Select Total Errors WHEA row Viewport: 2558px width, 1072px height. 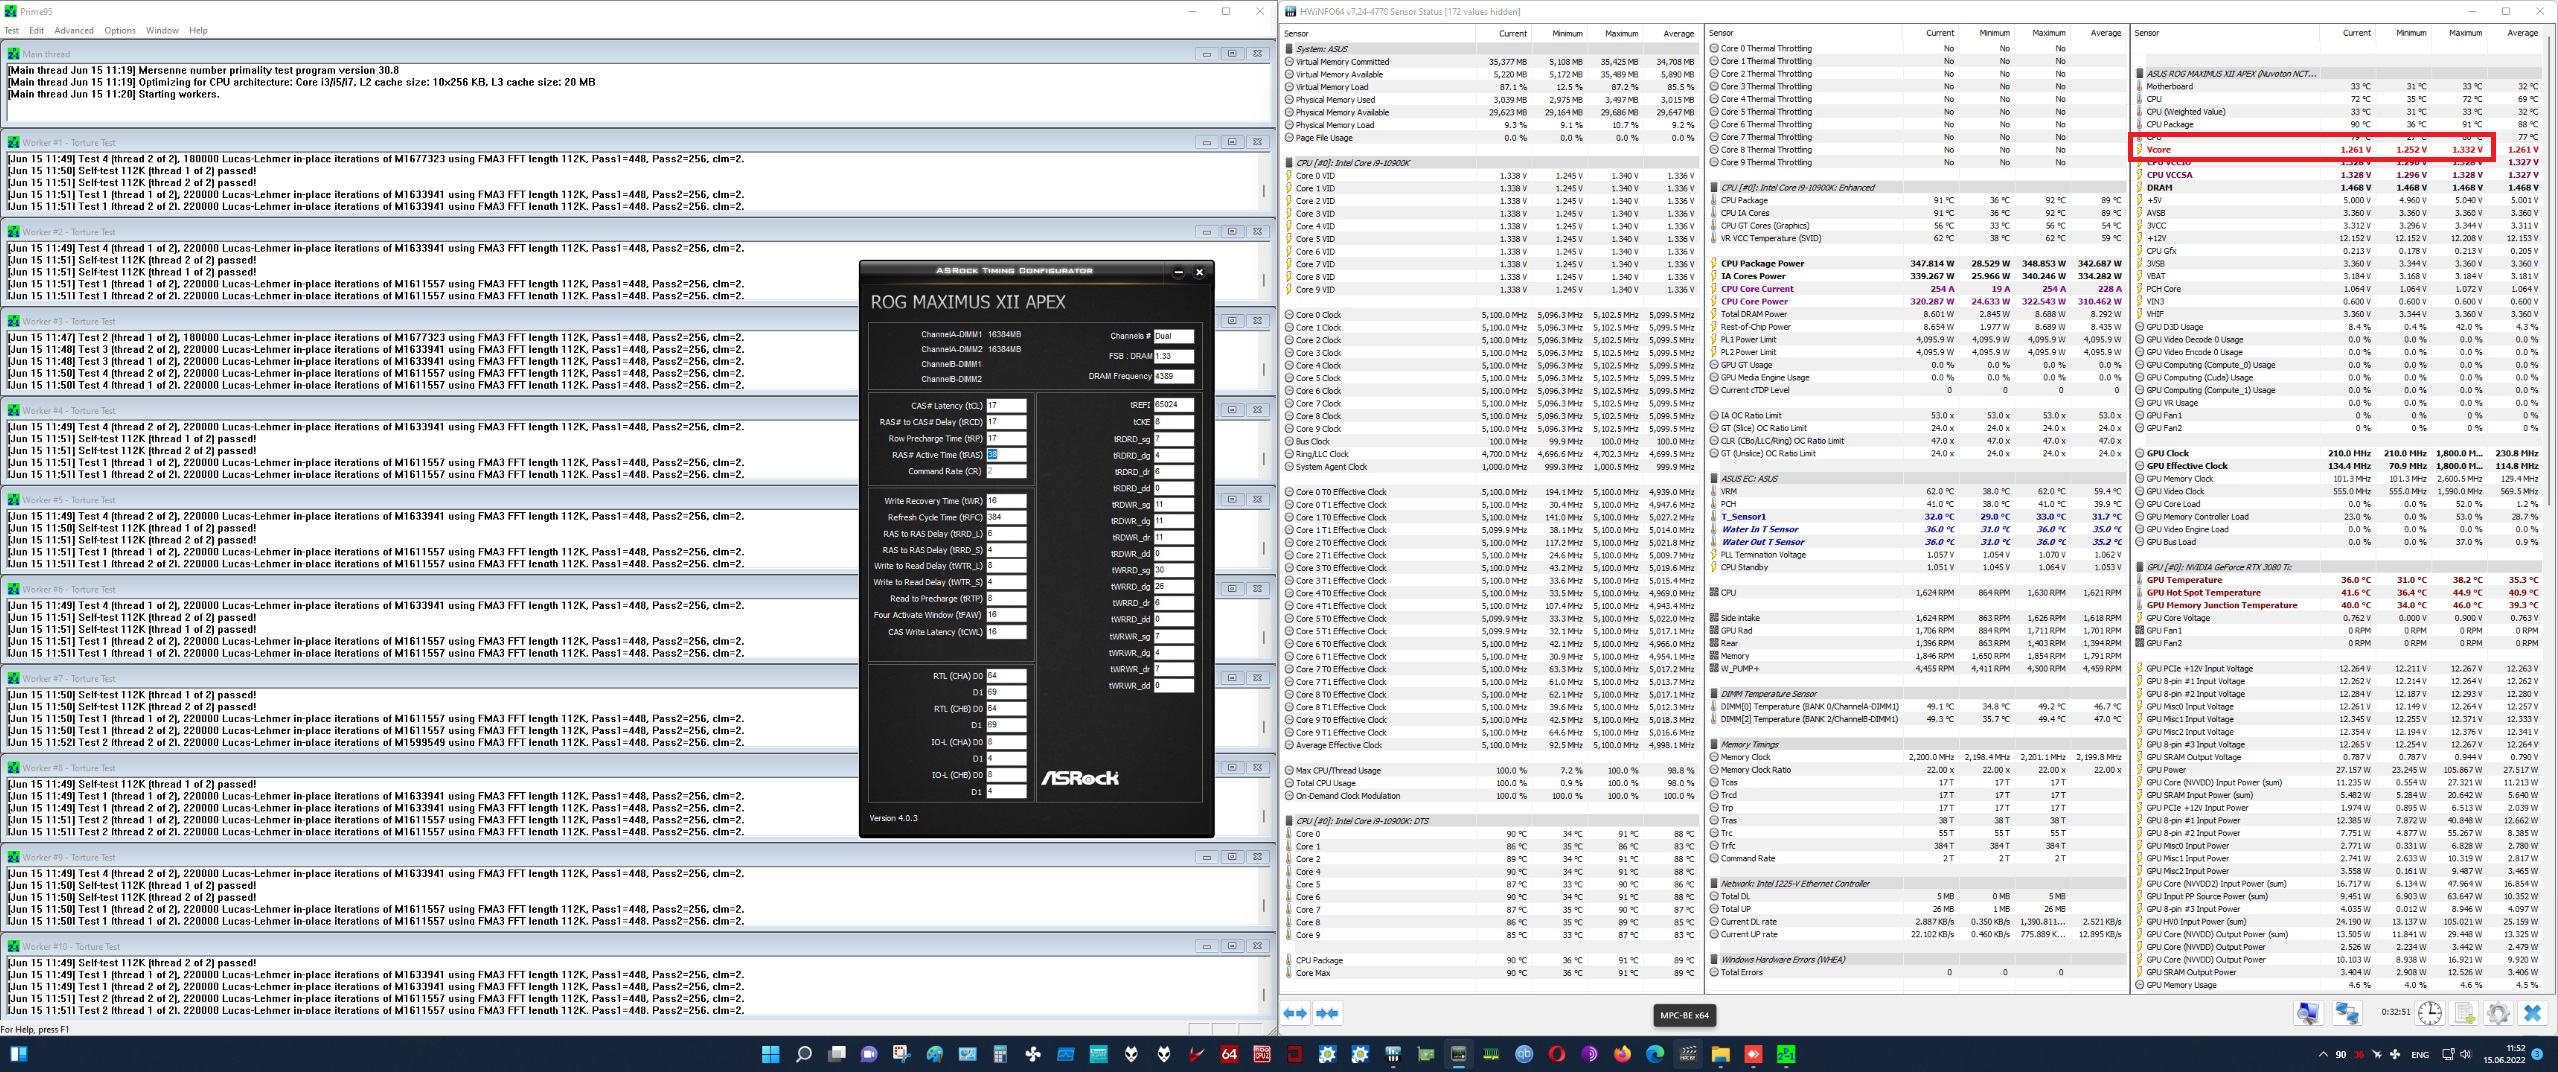tap(1917, 972)
